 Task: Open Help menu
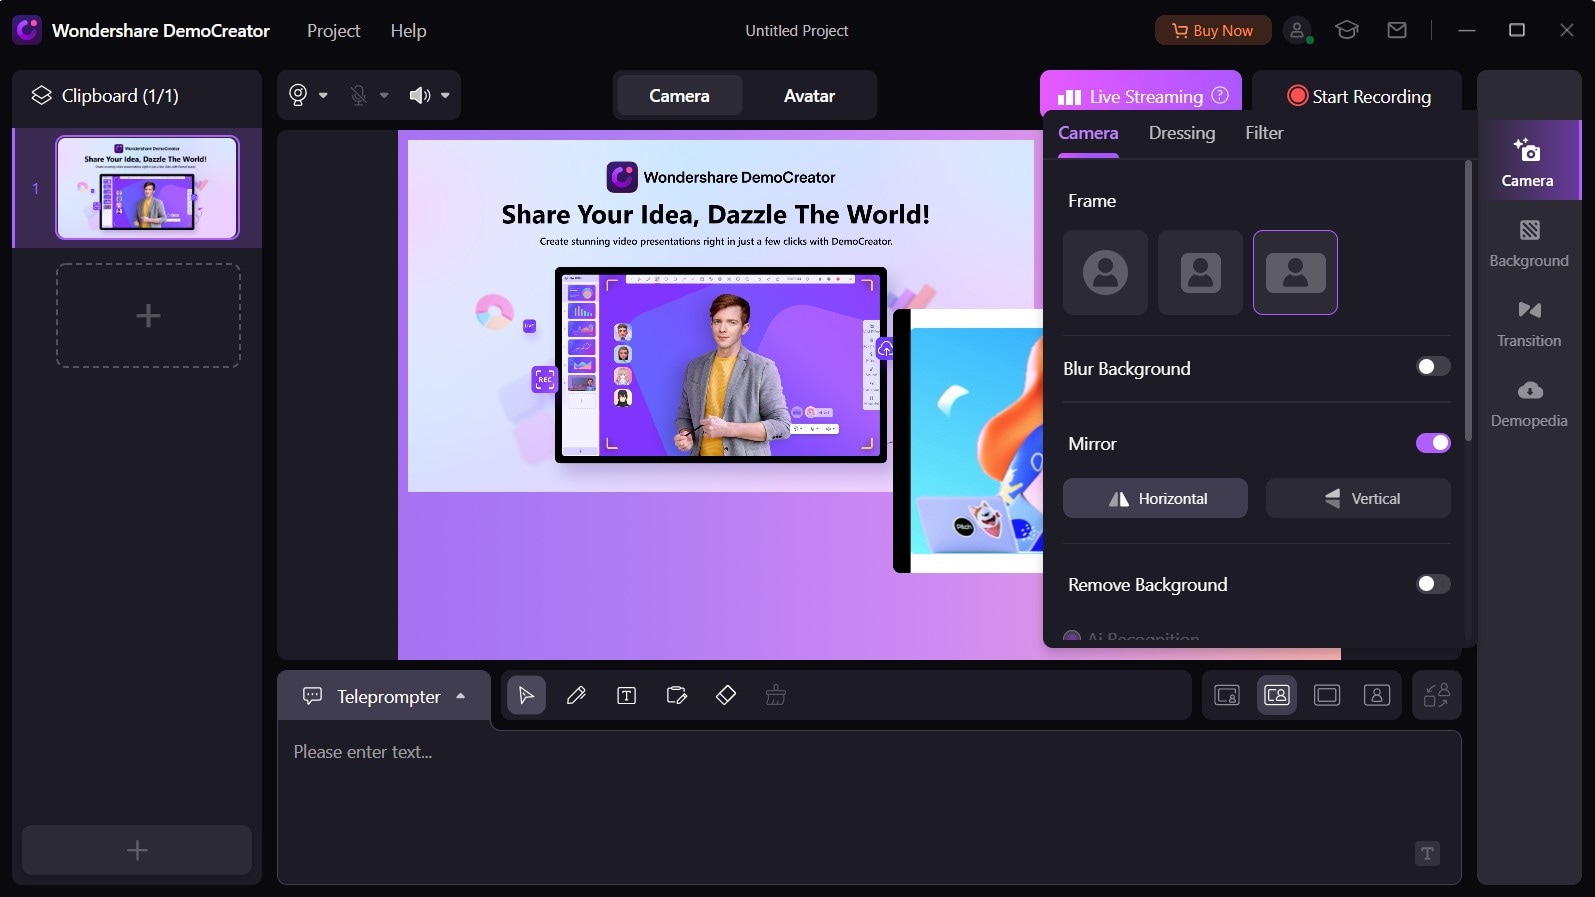(x=408, y=31)
